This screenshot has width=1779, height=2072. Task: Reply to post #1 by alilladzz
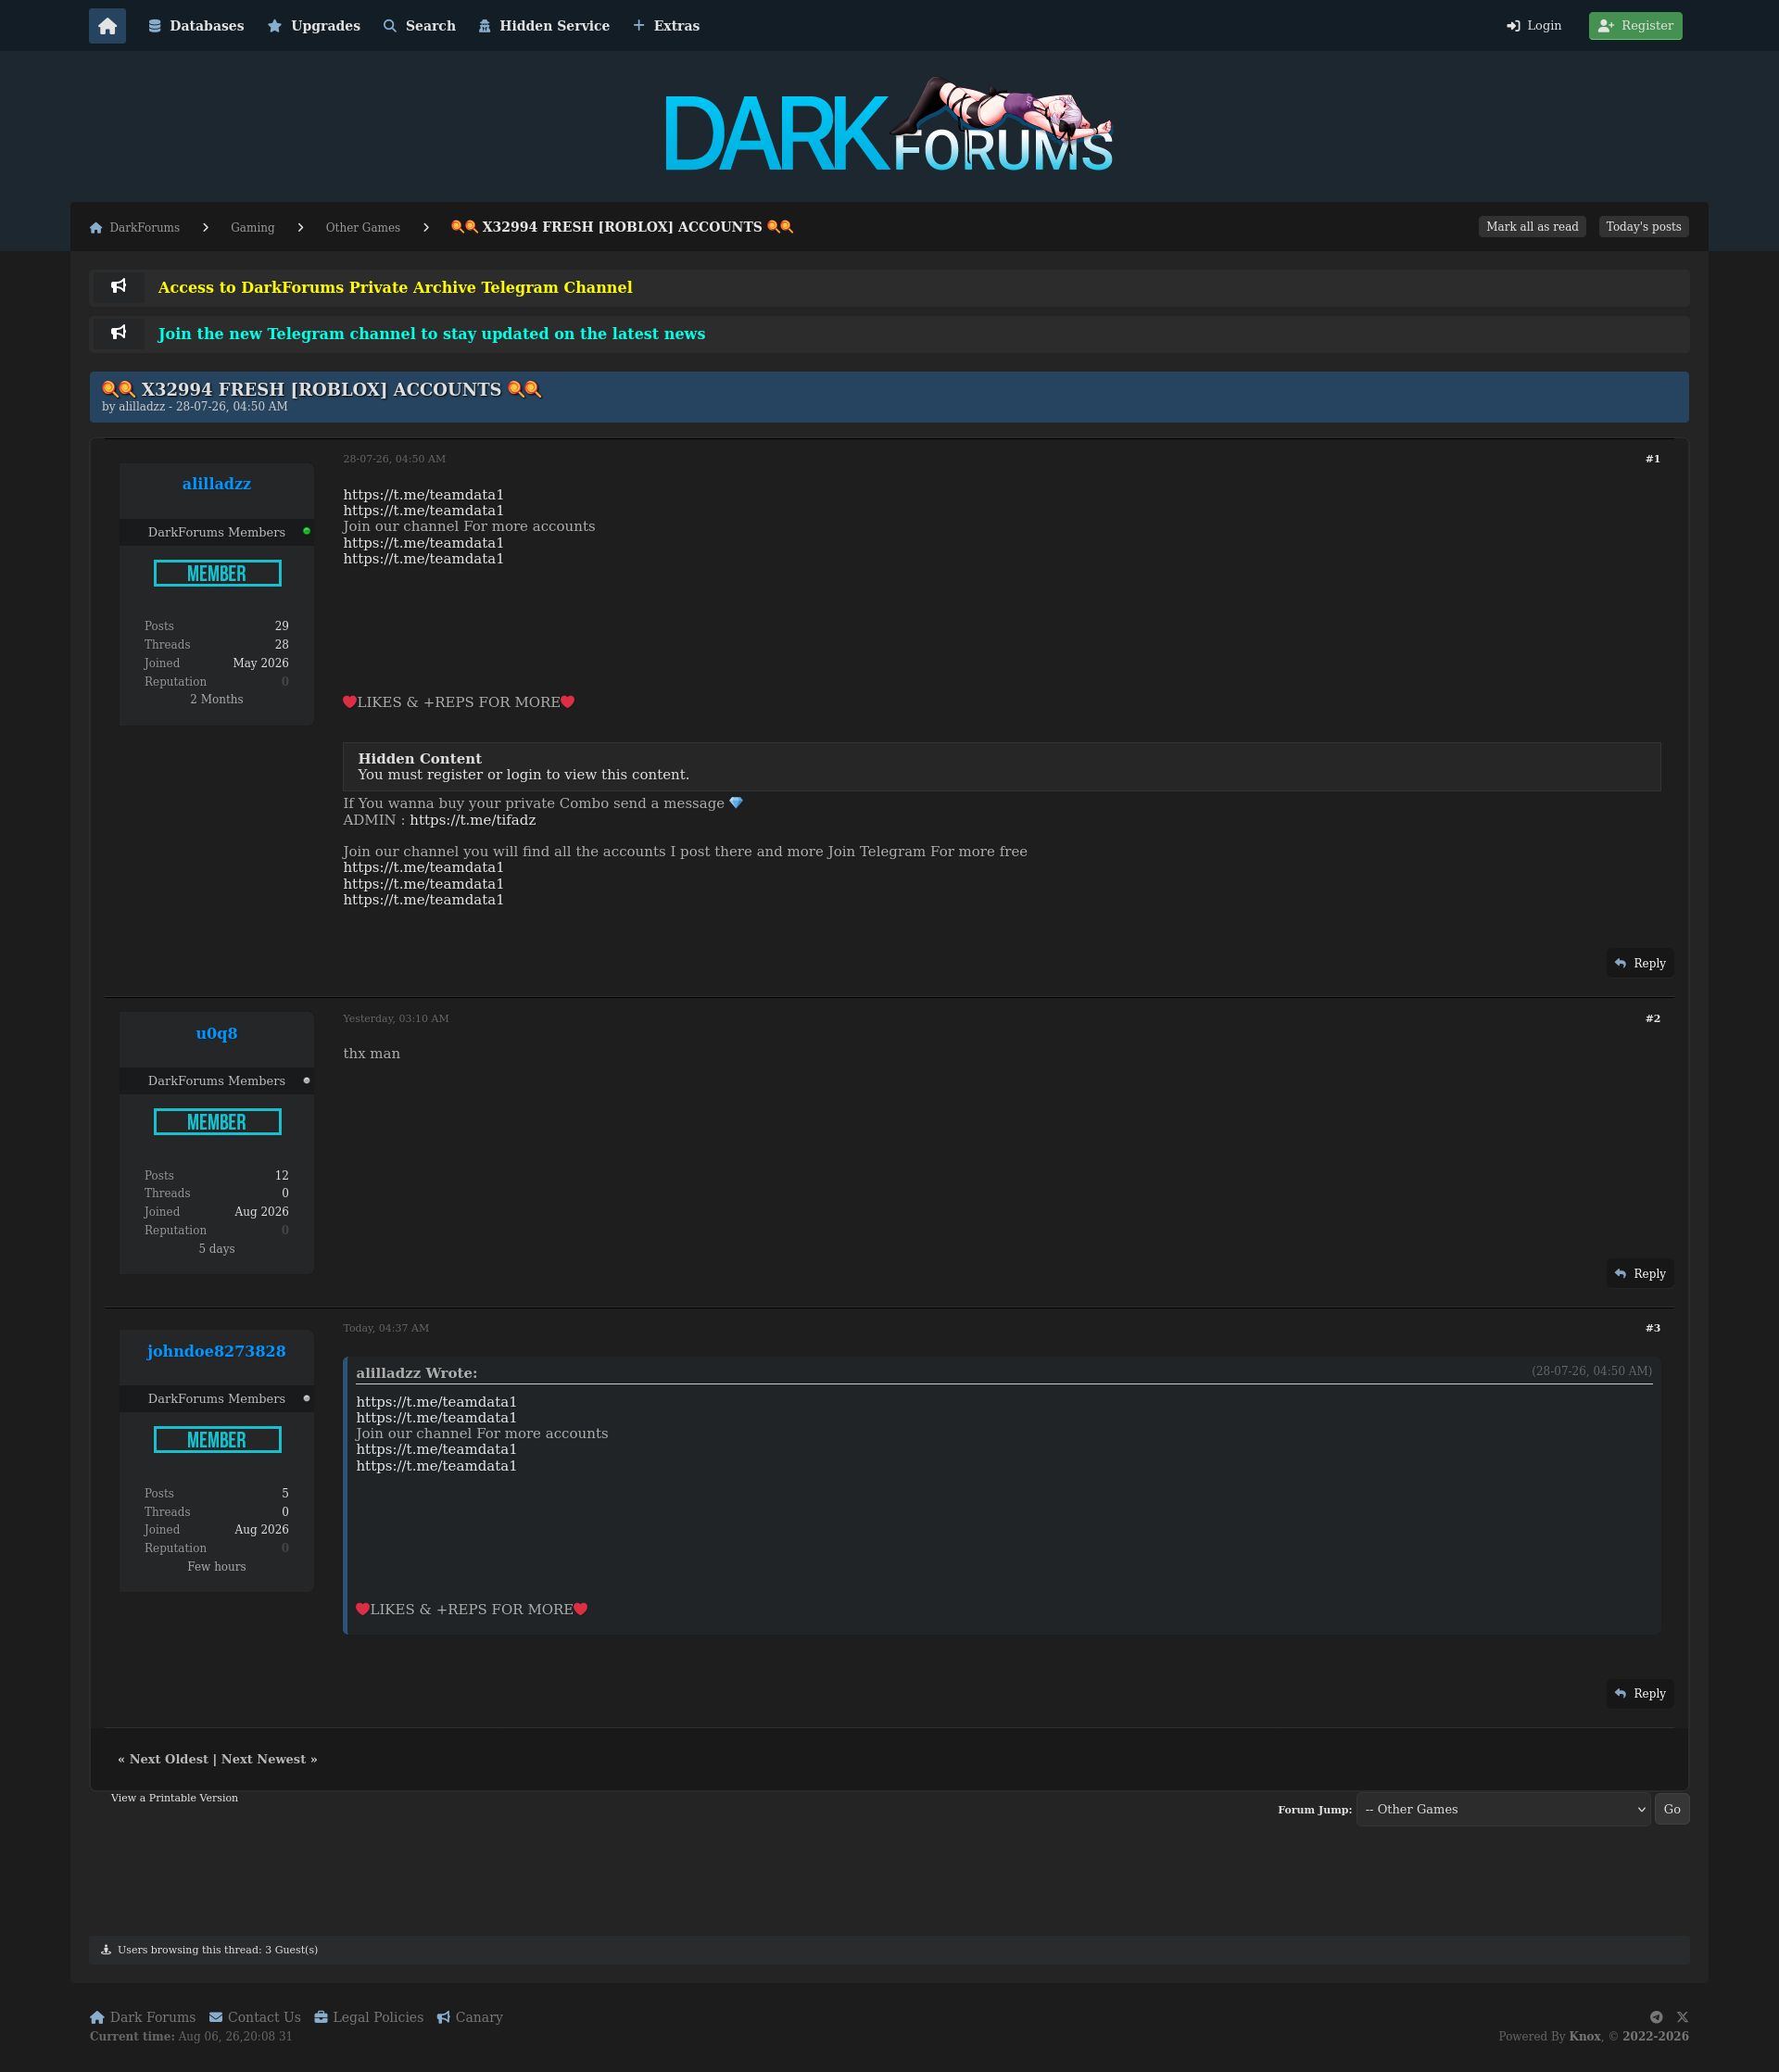[x=1640, y=963]
